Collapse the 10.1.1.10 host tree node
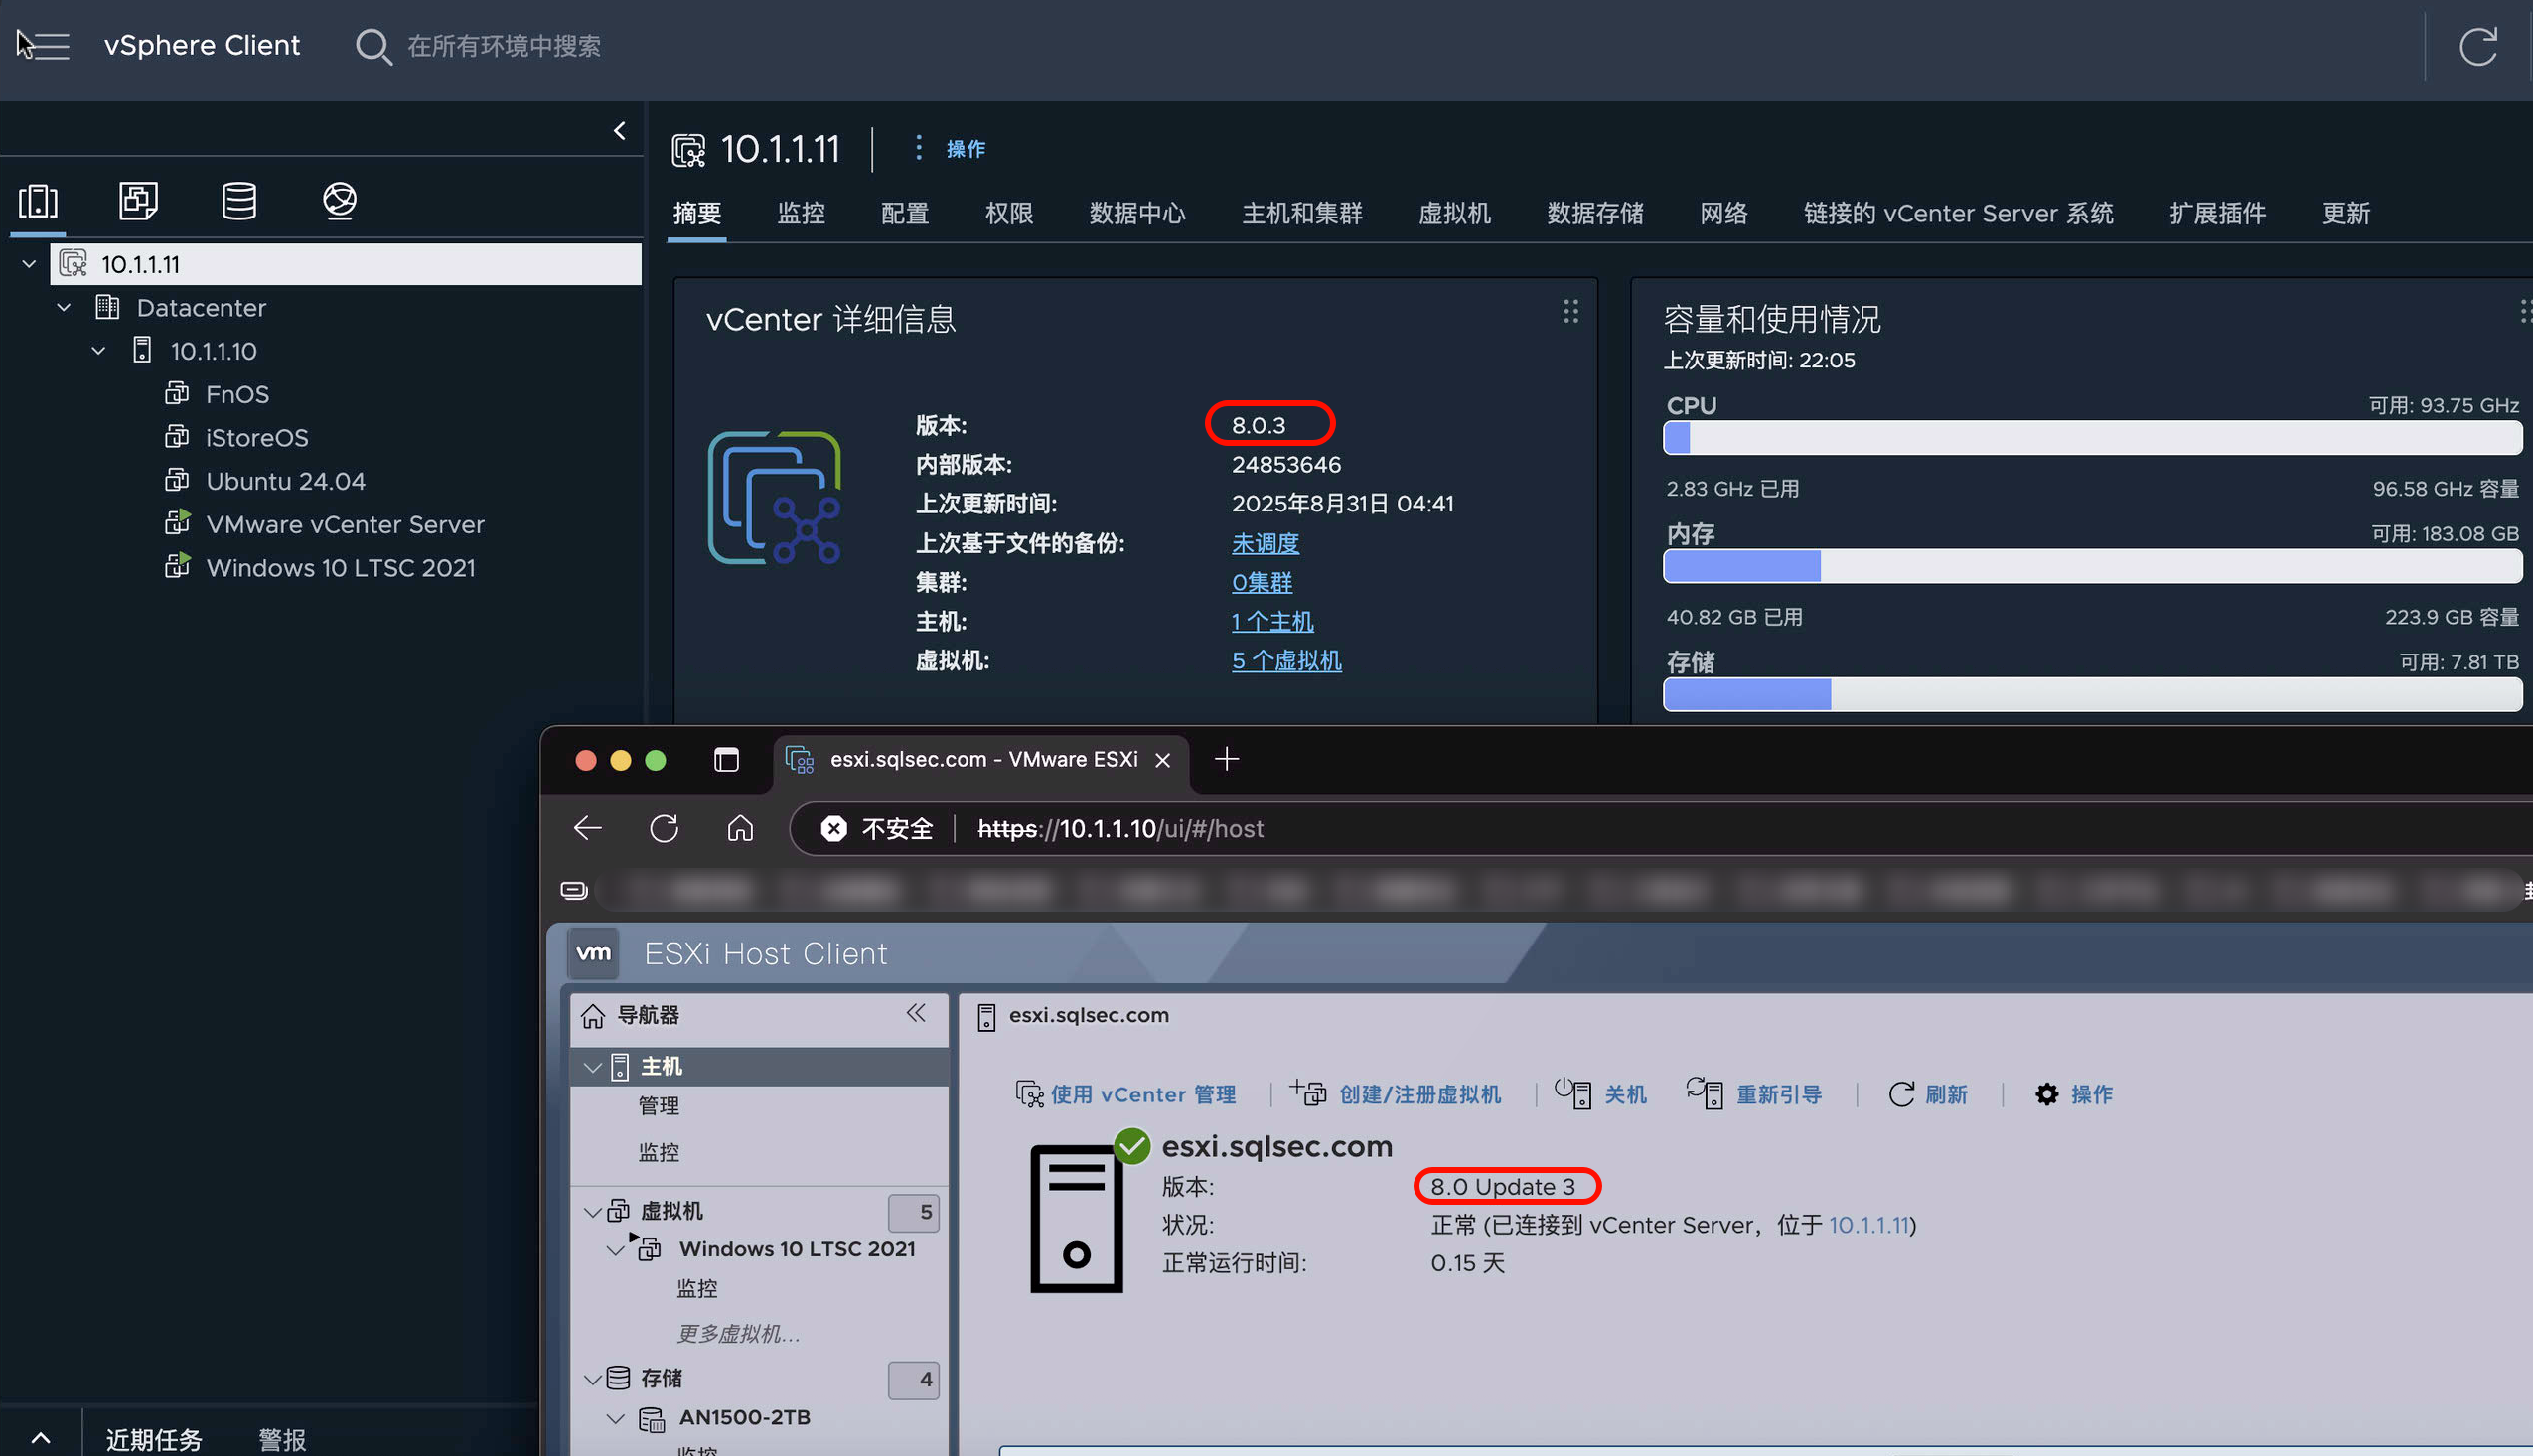2533x1456 pixels. tap(98, 351)
